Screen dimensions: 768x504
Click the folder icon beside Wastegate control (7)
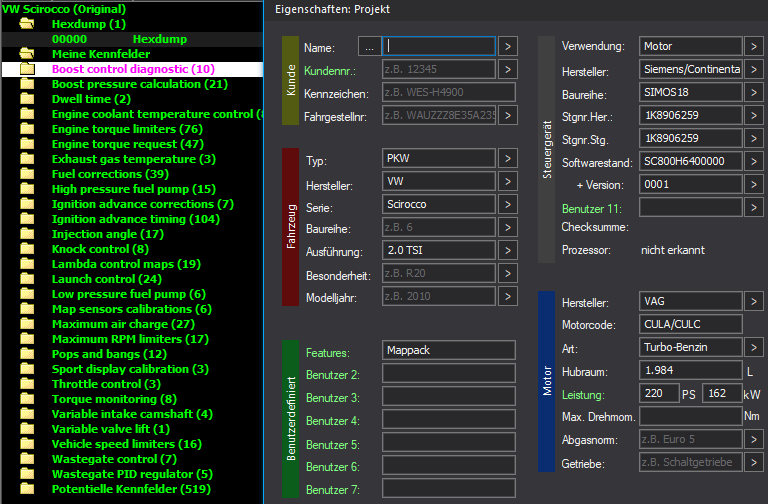click(27, 459)
